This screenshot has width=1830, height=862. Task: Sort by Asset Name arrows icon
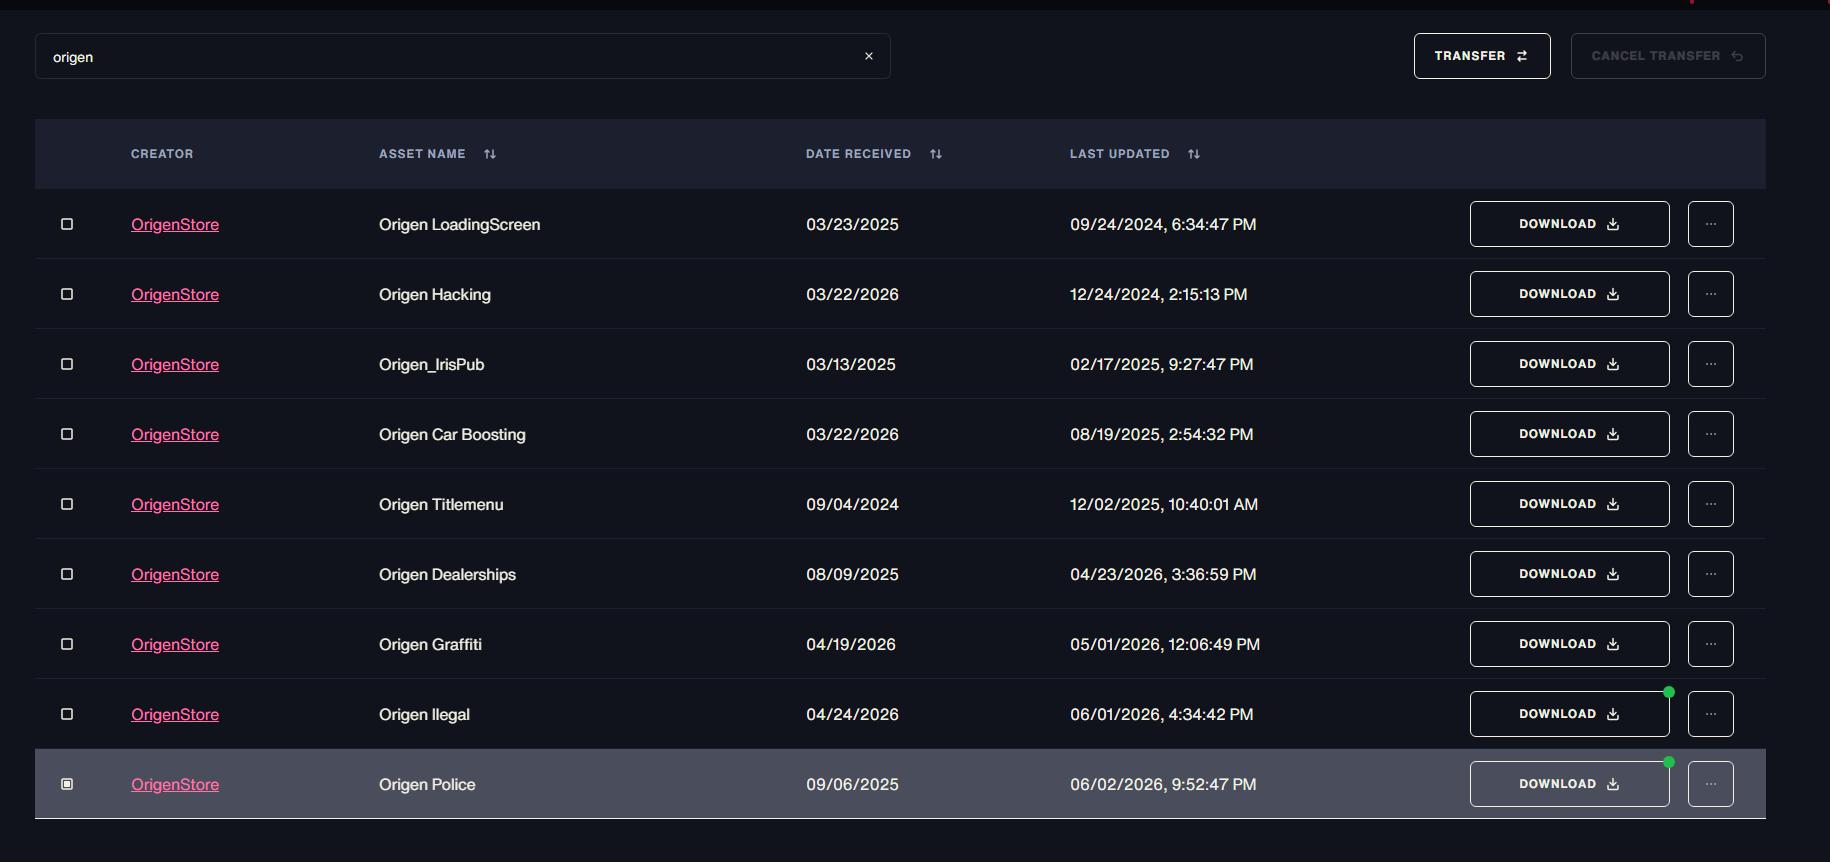pyautogui.click(x=490, y=154)
